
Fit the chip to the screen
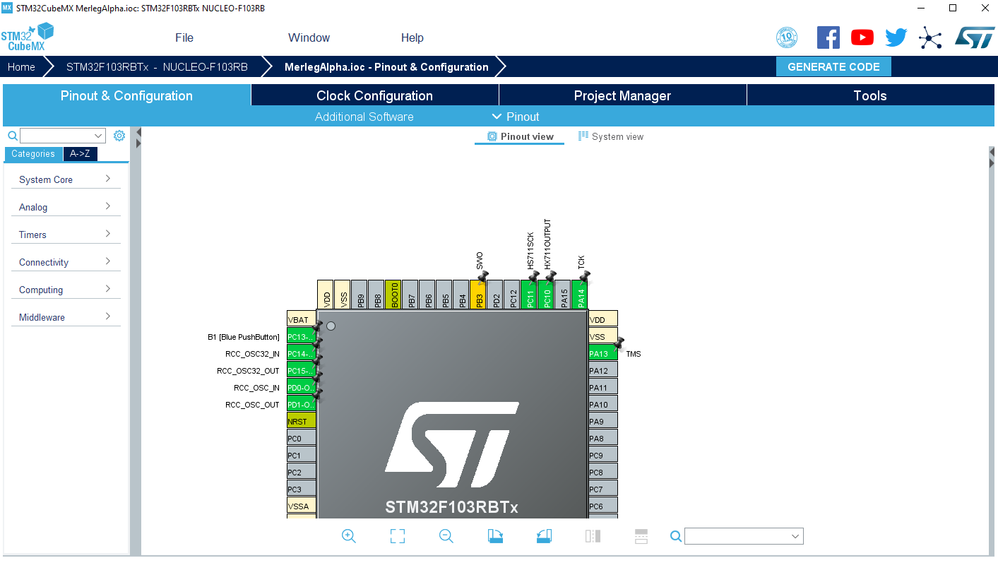[x=397, y=536]
